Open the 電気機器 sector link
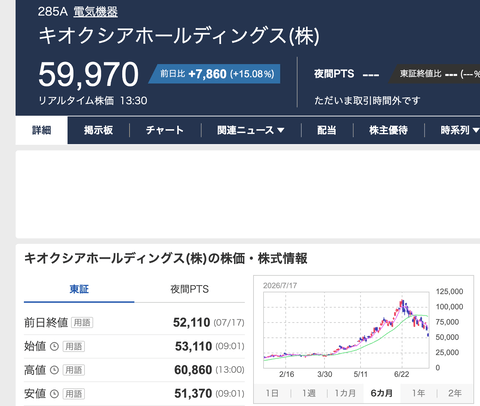Screen dimensions: 480x406 click(95, 12)
